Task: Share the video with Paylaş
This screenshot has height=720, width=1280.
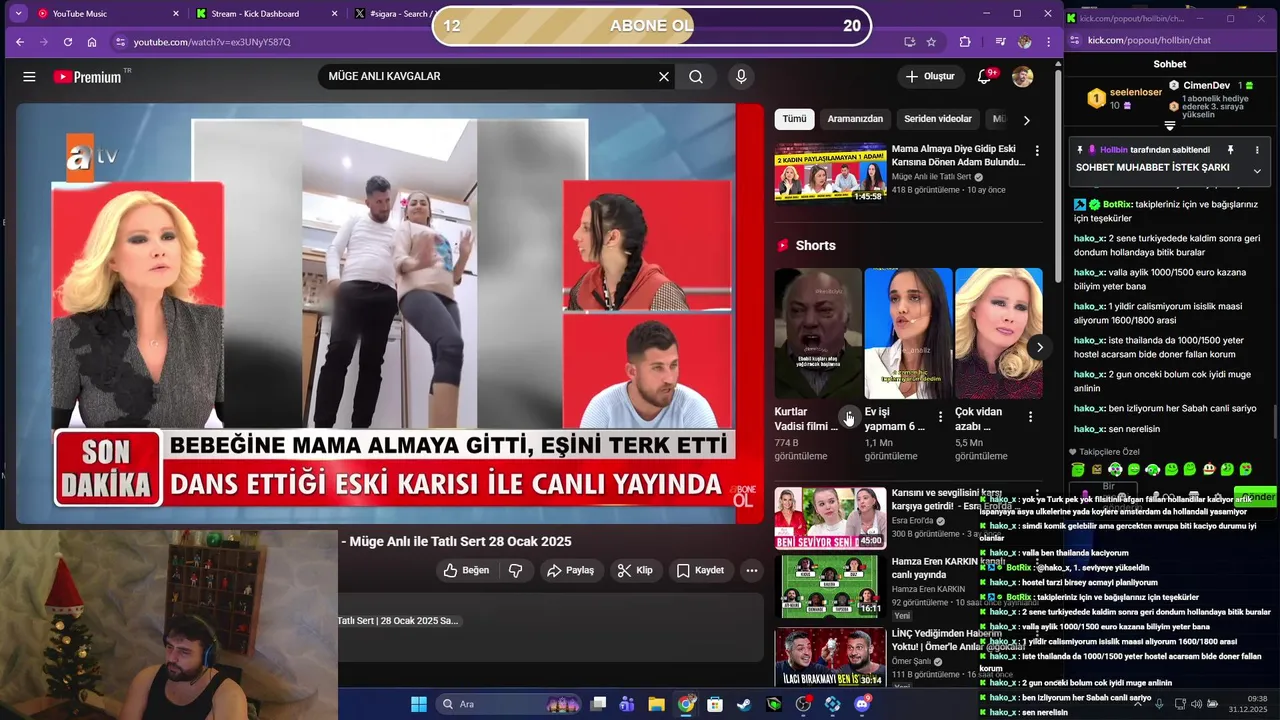Action: (570, 570)
